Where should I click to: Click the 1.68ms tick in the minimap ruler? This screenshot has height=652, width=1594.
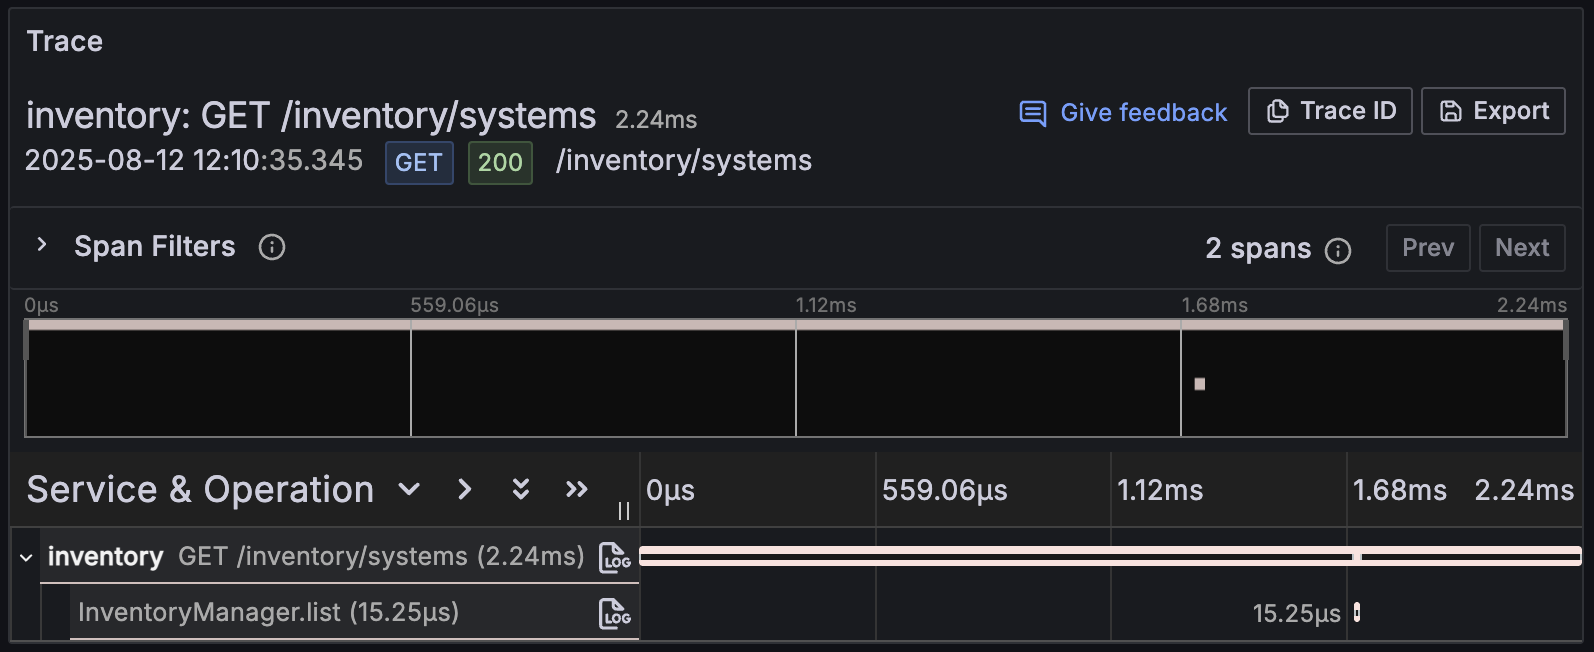coord(1214,305)
